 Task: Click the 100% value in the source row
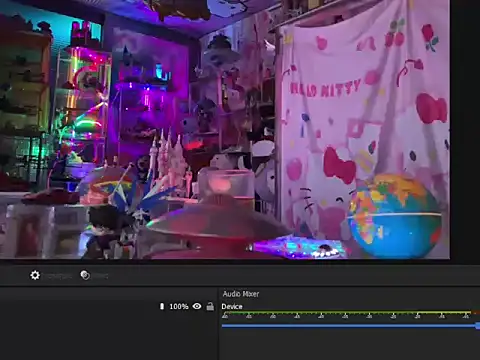click(x=179, y=306)
